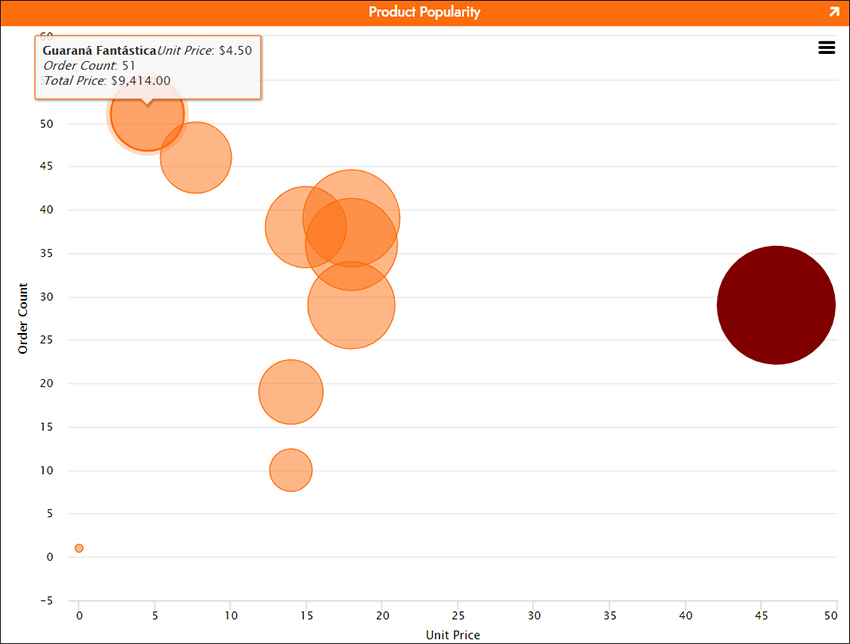Click the leftmost bubble cluster at Unit Price 15

click(x=300, y=227)
